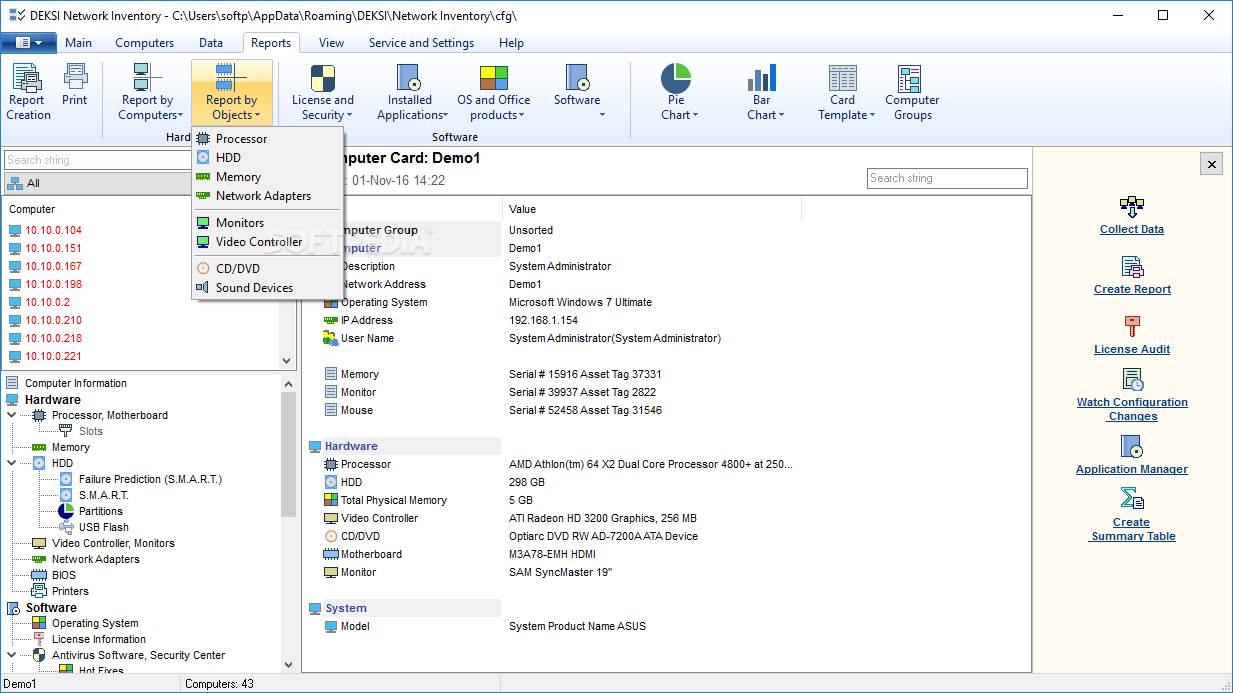1233x693 pixels.
Task: Close the right-side quick actions panel
Action: tap(1211, 165)
